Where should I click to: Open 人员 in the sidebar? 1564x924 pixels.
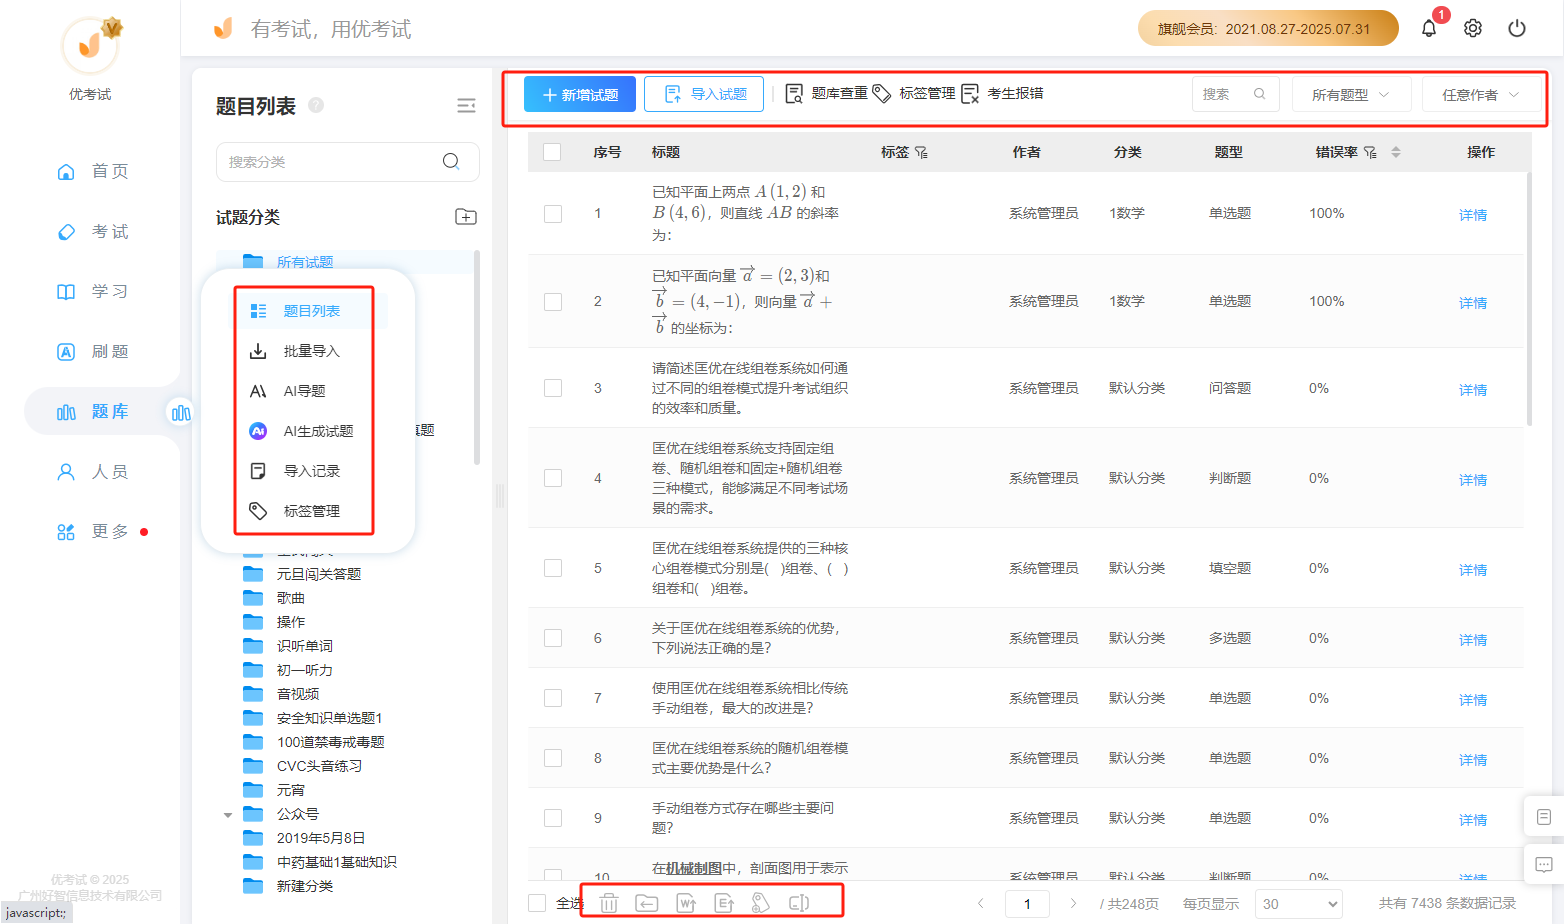tap(92, 471)
